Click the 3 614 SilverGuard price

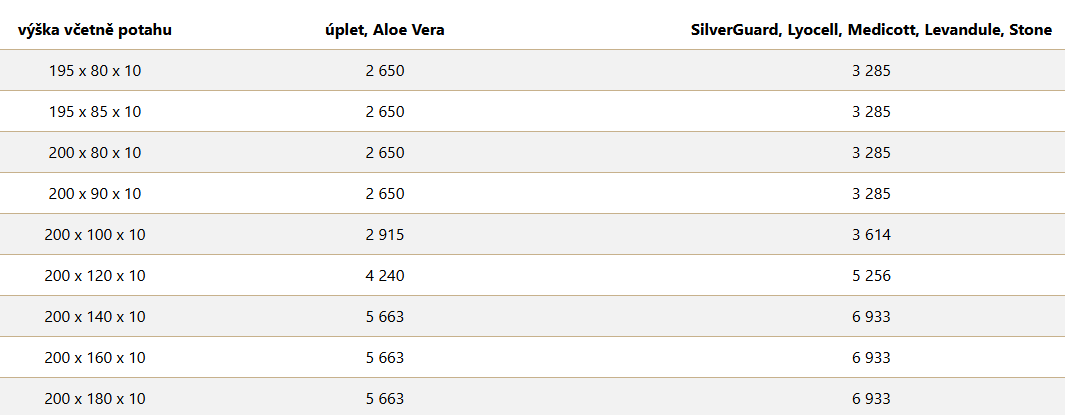pyautogui.click(x=871, y=235)
